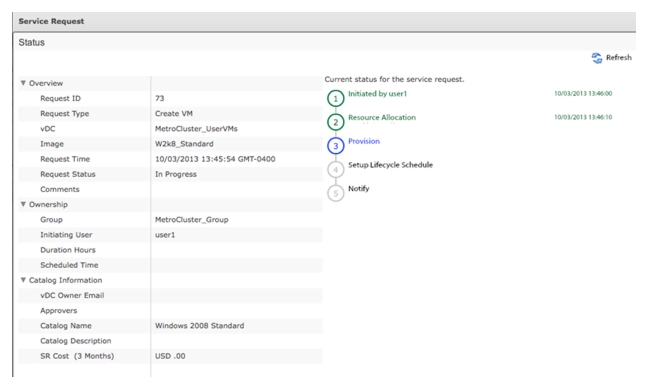Select the Request ID row label
The width and height of the screenshot is (649, 390).
click(x=60, y=99)
